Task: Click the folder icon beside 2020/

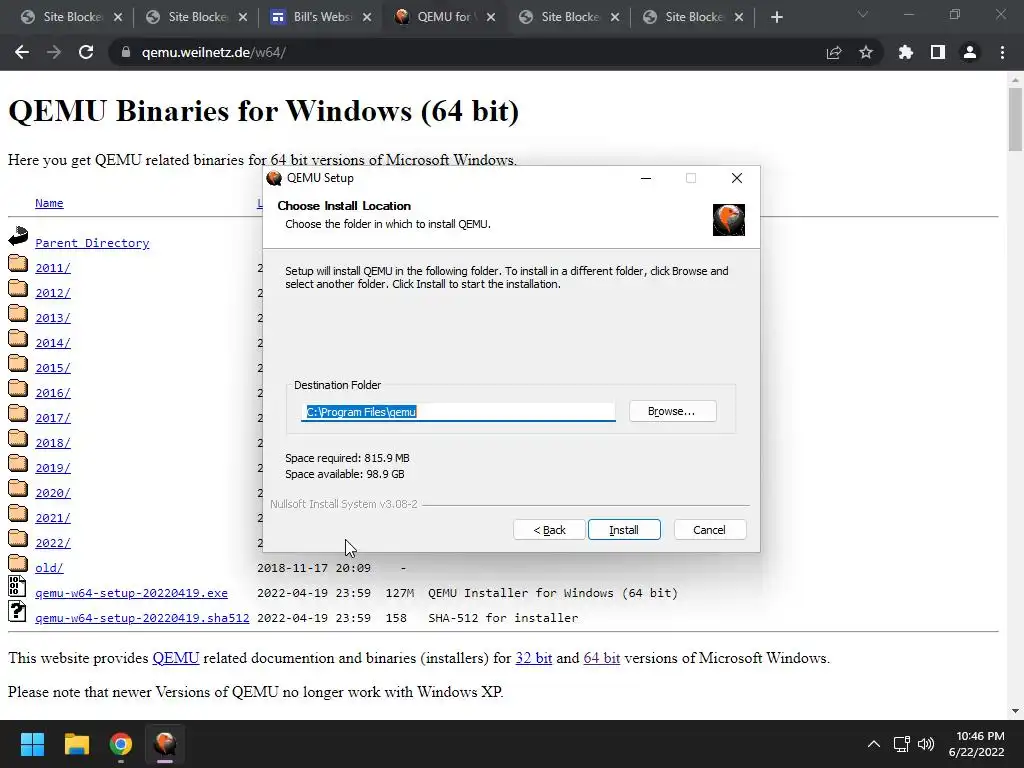Action: click(x=18, y=488)
